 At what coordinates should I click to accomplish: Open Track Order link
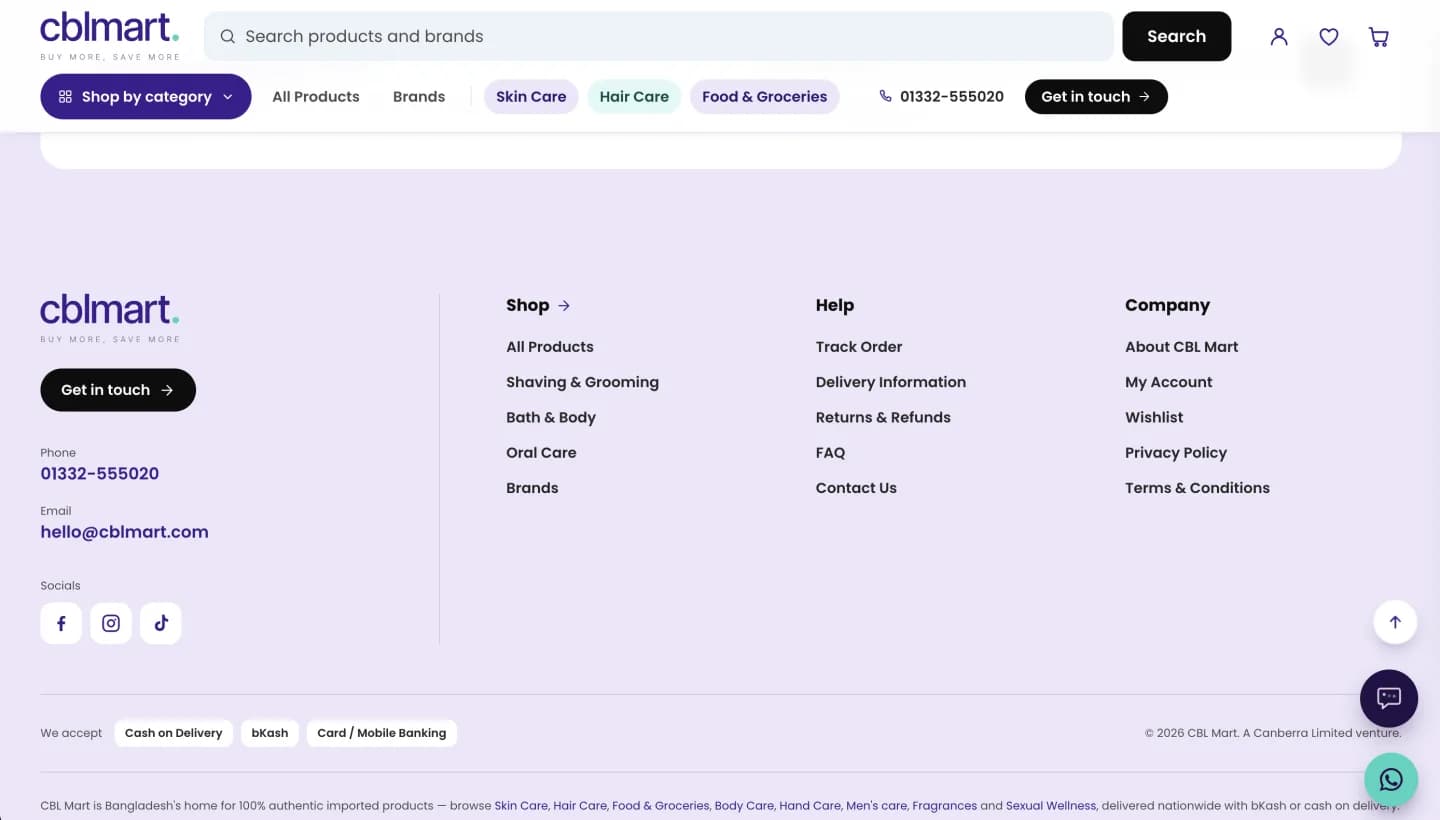(859, 347)
